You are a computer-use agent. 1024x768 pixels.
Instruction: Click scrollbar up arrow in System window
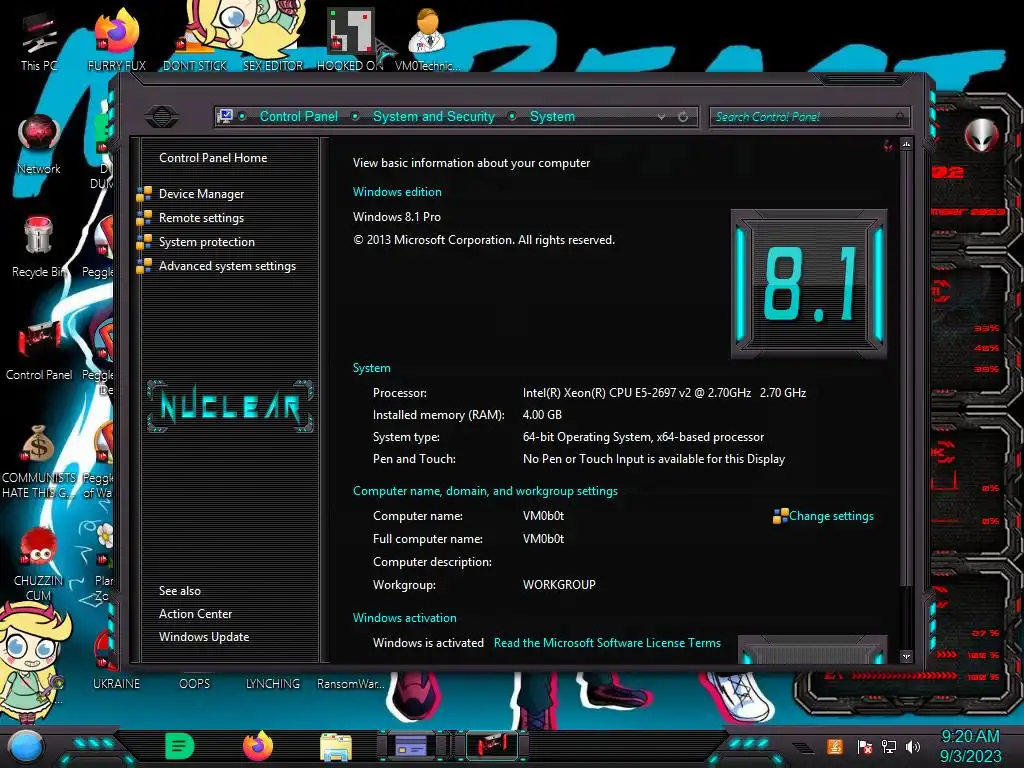tap(906, 144)
